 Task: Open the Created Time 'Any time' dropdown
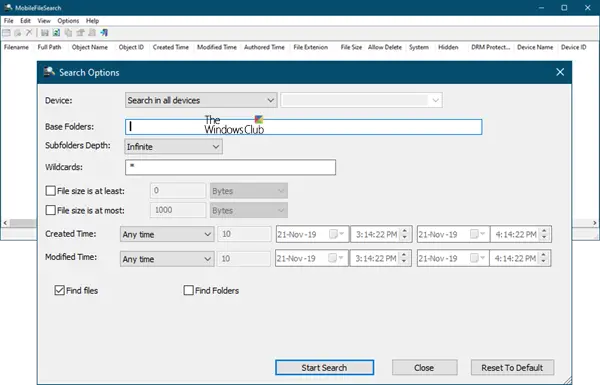point(167,234)
